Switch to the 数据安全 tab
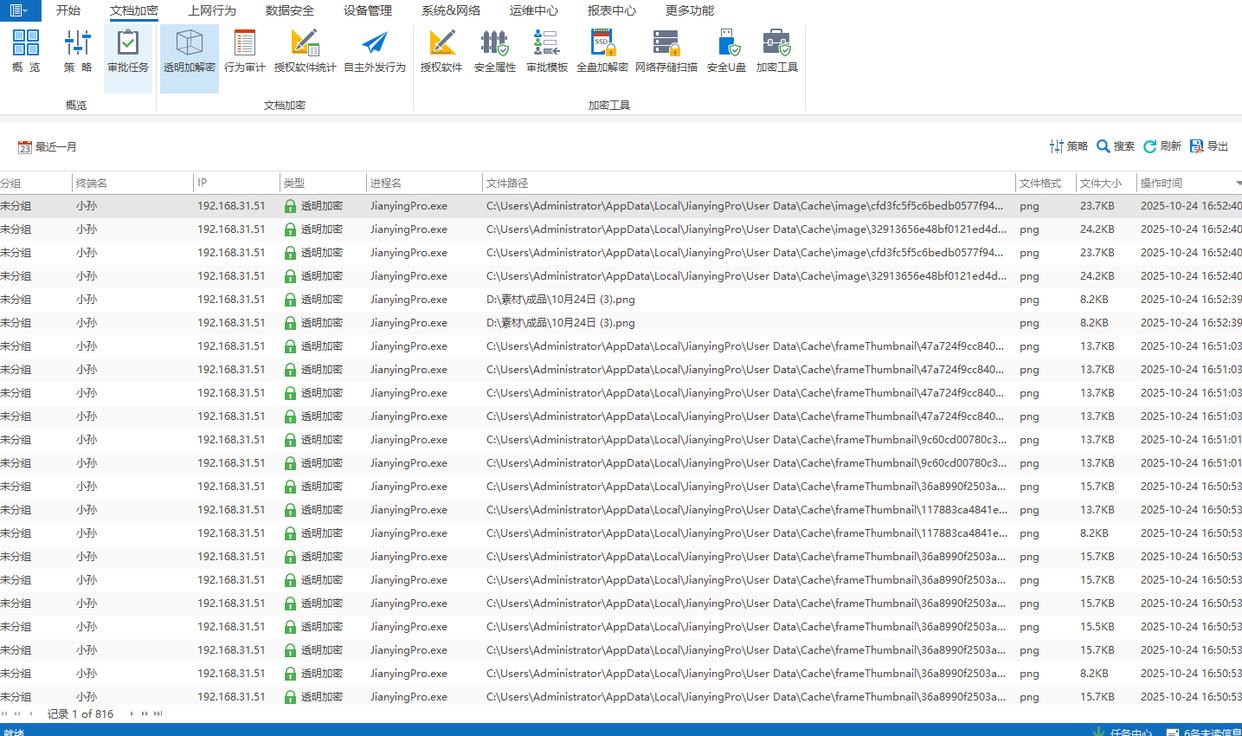 tap(290, 11)
